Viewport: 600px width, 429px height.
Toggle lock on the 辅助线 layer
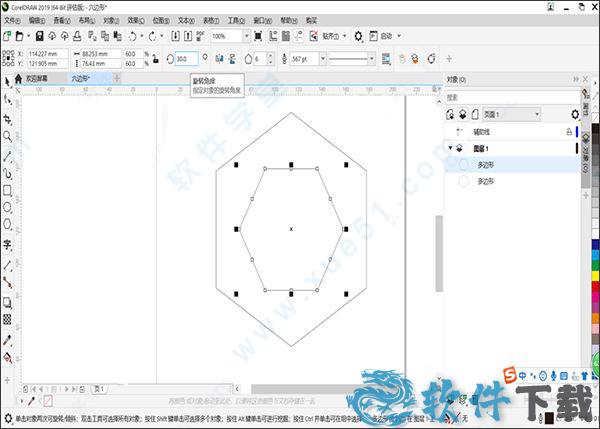pos(569,131)
